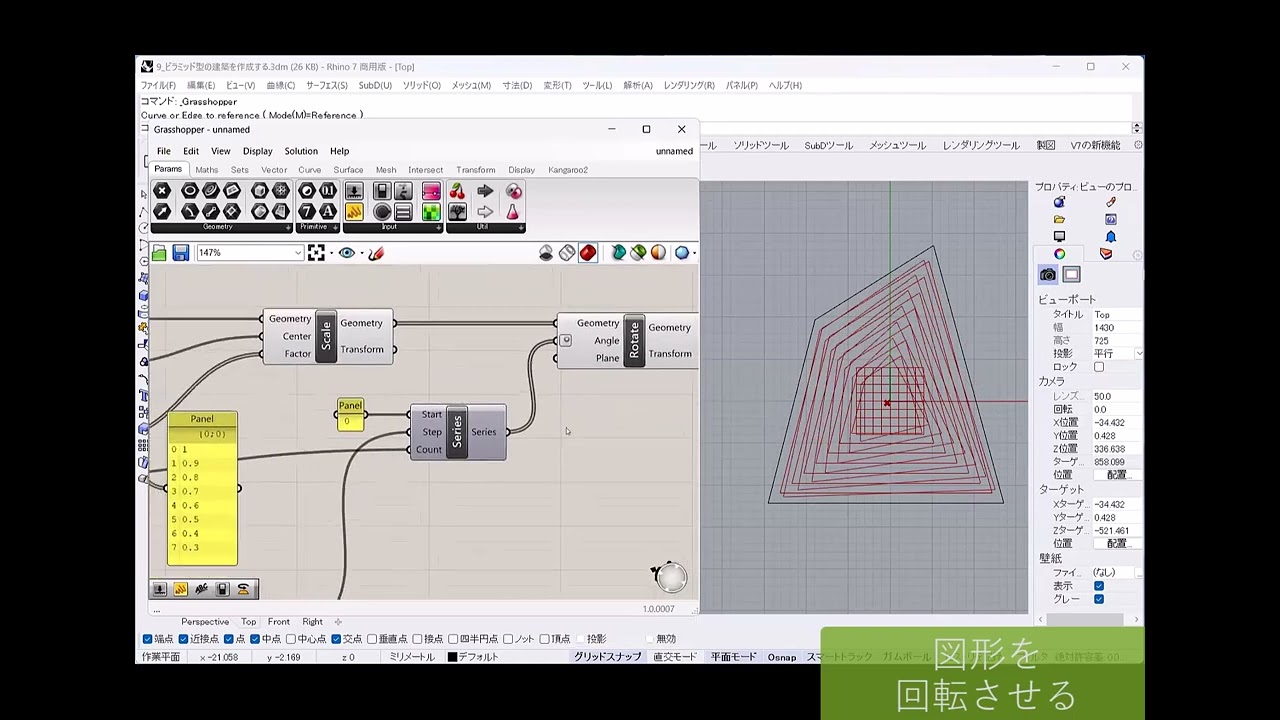Switch to the Maths tab
Viewport: 1280px width, 720px height.
207,170
